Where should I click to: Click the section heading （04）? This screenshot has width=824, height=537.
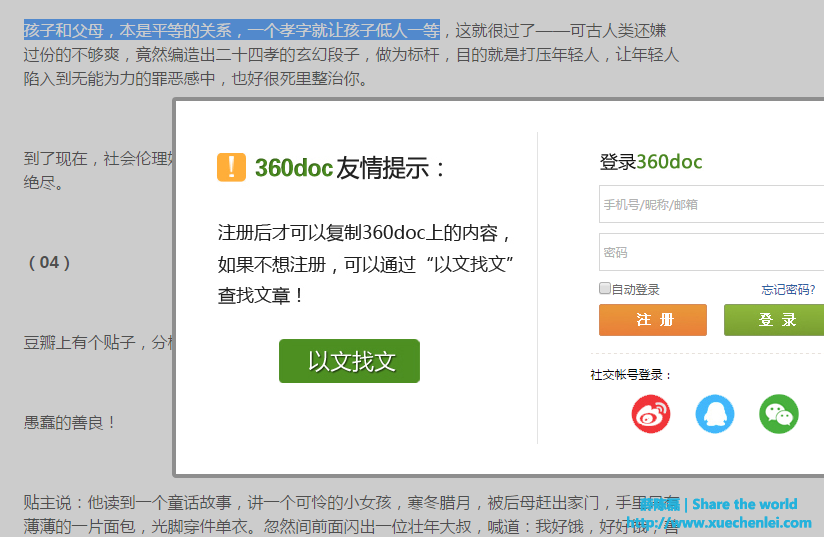coord(49,262)
